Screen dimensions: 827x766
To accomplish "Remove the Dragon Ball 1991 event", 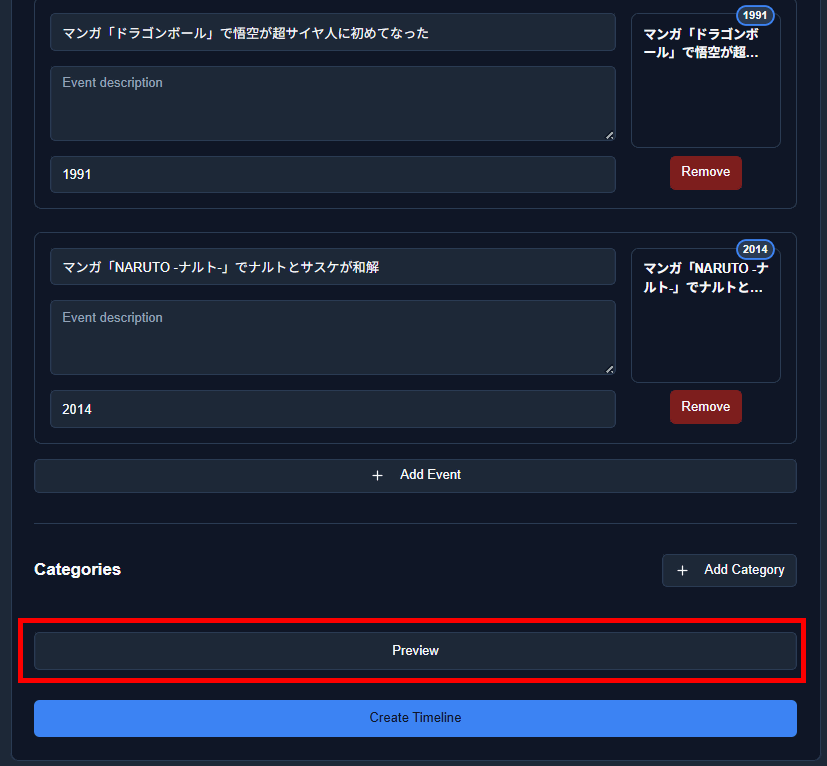I will coord(706,173).
